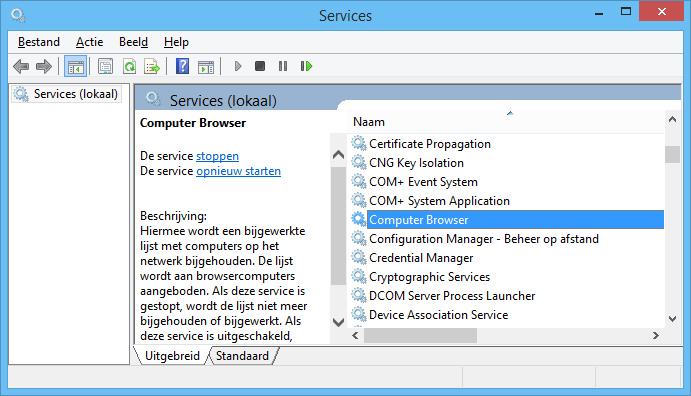This screenshot has width=691, height=396.
Task: Open the Help menu
Action: (x=176, y=42)
